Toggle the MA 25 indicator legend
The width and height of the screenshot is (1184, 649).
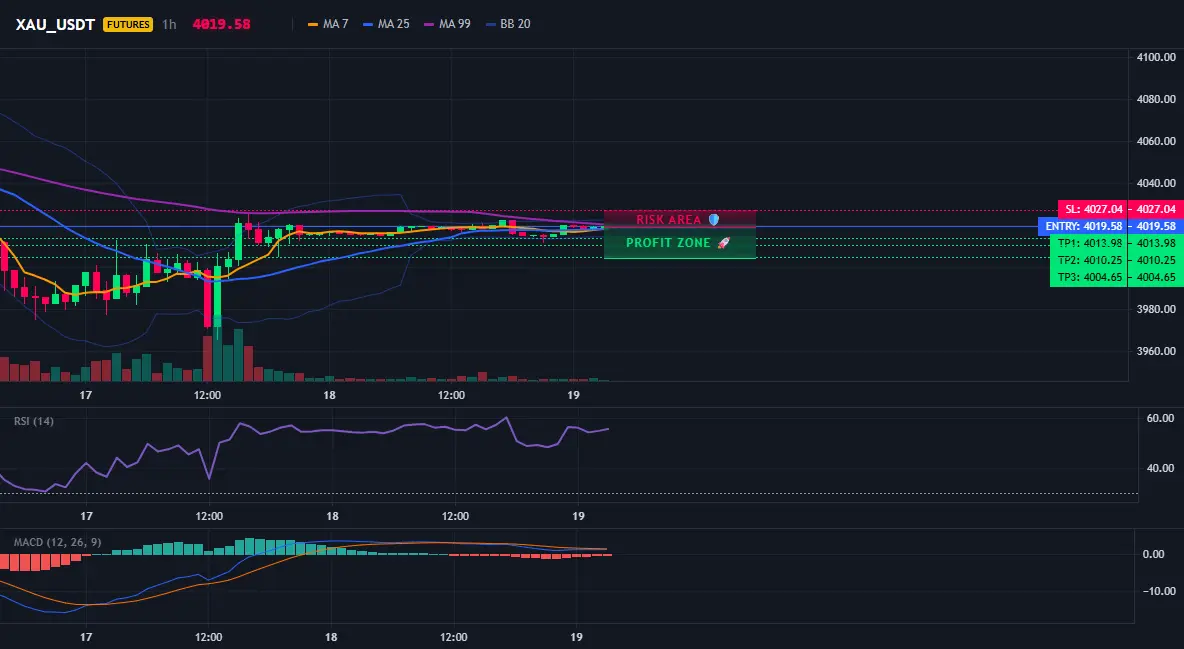386,24
